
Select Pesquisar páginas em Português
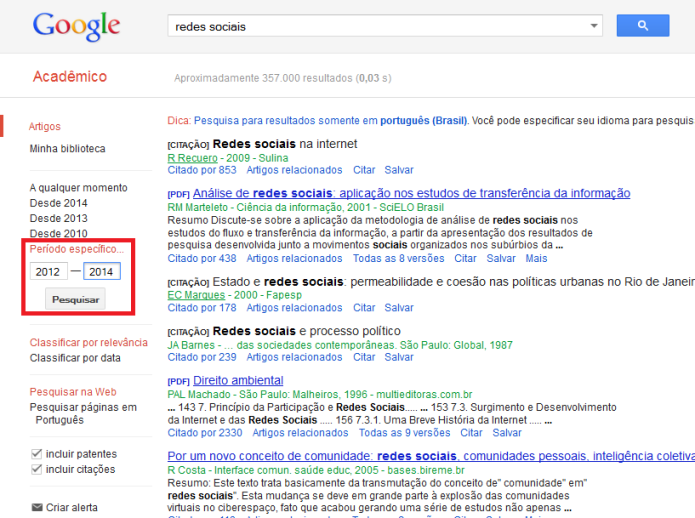pos(83,413)
